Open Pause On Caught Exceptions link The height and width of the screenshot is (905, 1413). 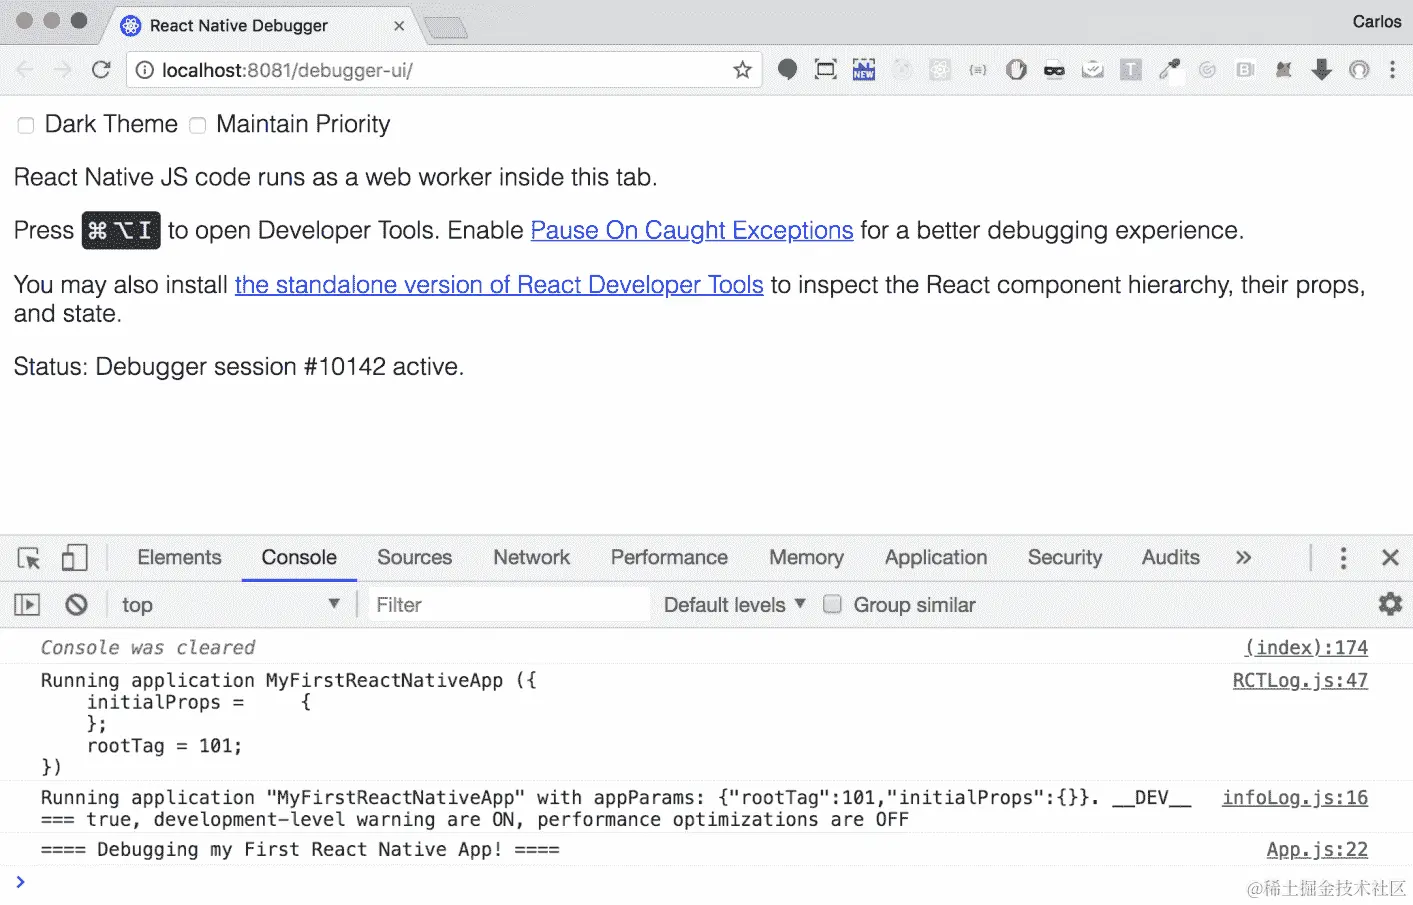pos(691,230)
